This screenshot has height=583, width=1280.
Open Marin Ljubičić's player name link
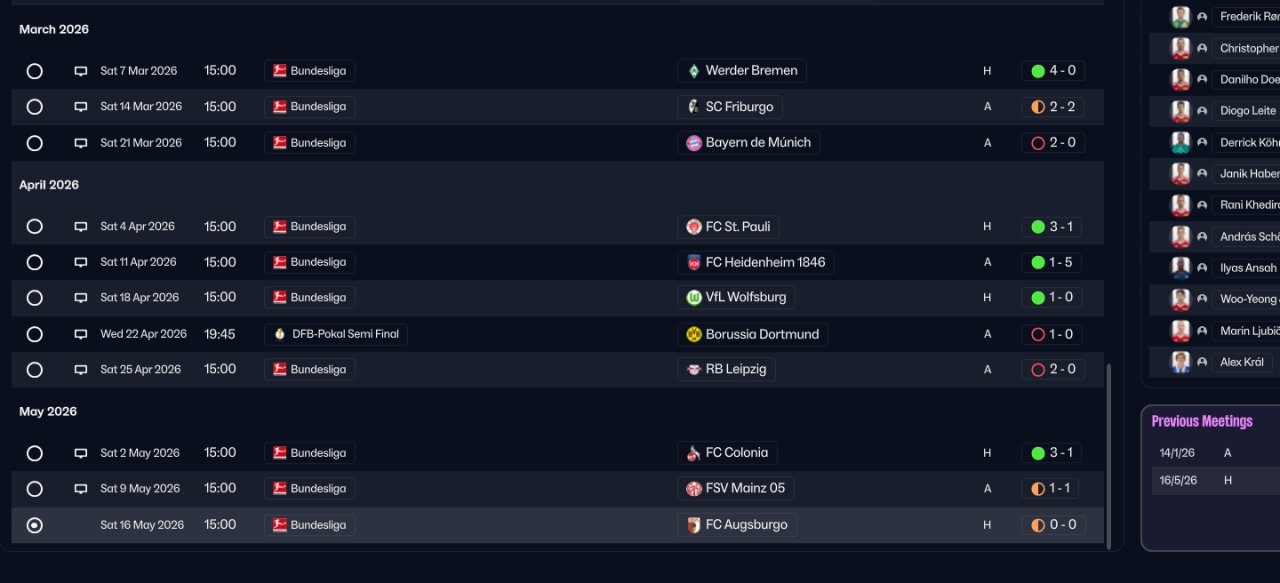(x=1248, y=331)
